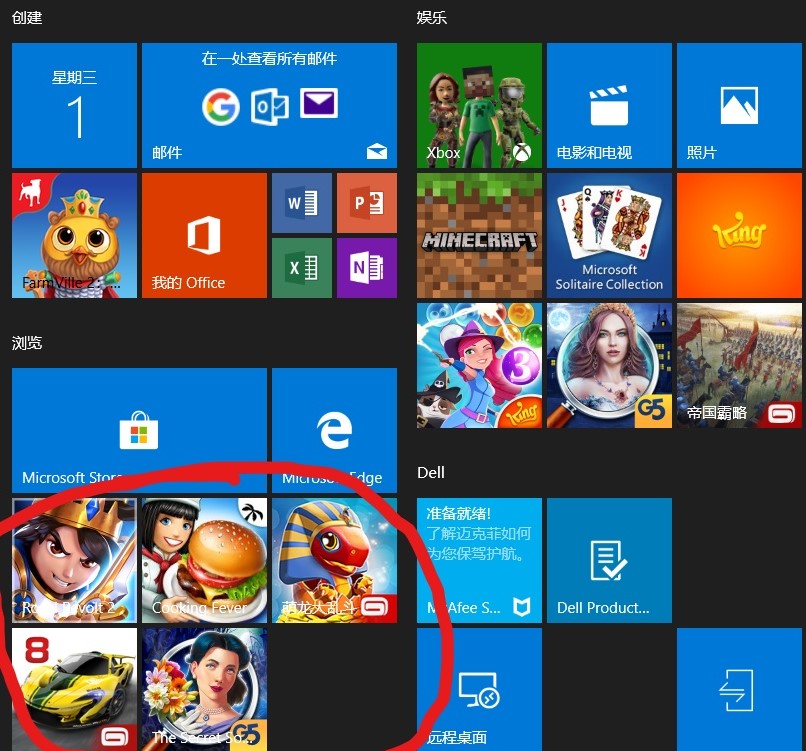Screen dimensions: 806x751
Task: Launch PowerPoint from the small tile
Action: [x=367, y=203]
